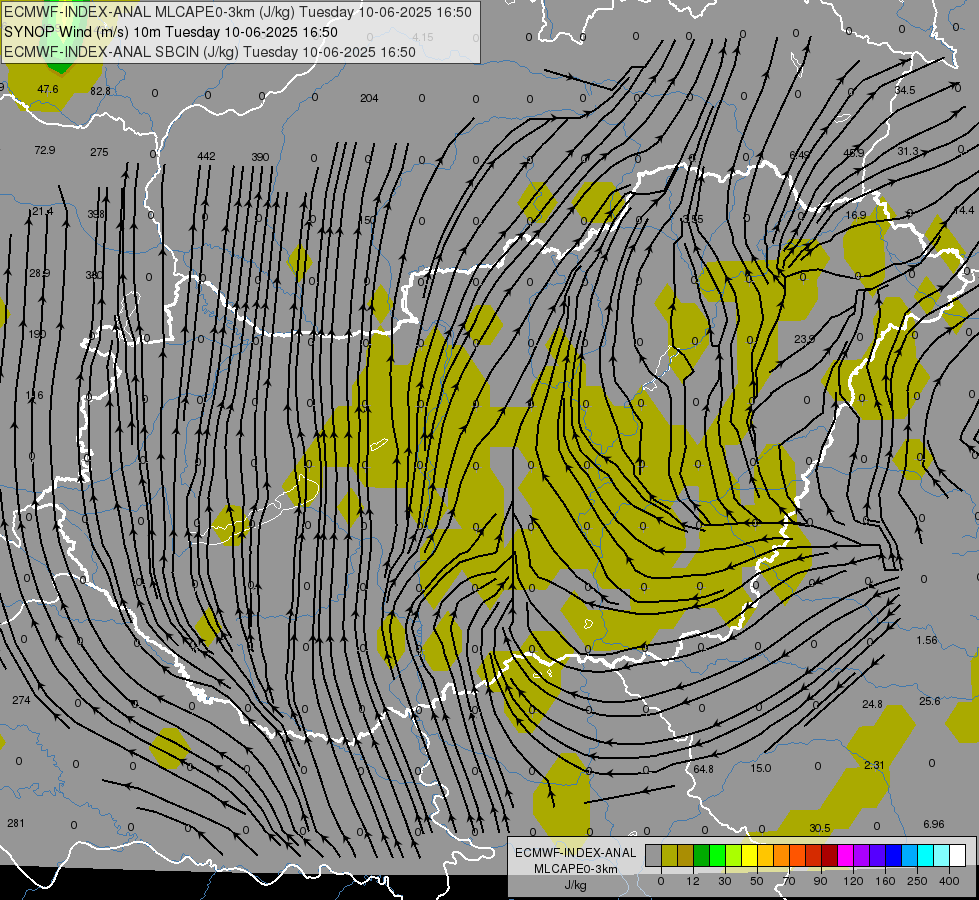
Task: Click the map value 16.9
Action: pyautogui.click(x=856, y=215)
